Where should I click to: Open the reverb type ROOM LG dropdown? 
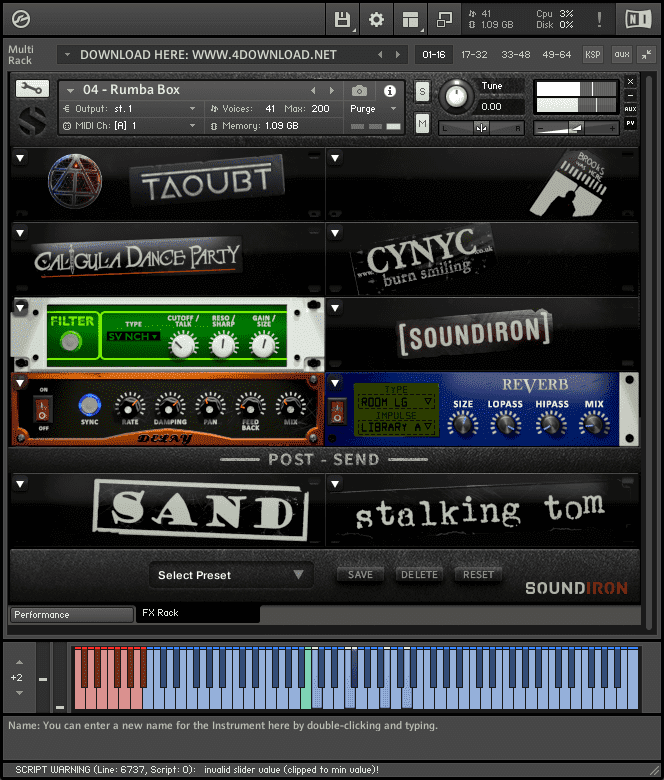pos(396,402)
